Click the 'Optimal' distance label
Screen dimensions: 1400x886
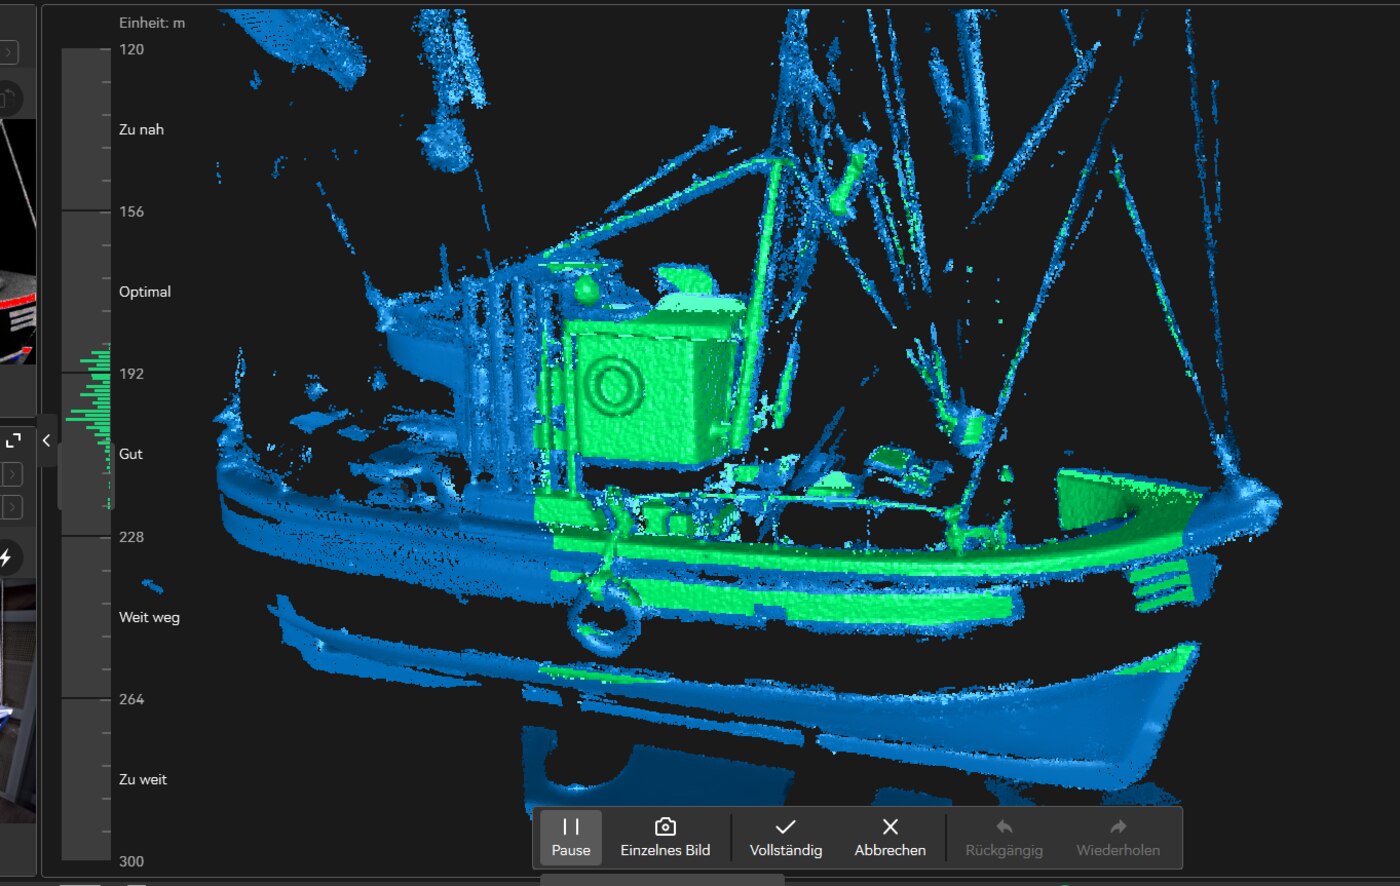145,291
